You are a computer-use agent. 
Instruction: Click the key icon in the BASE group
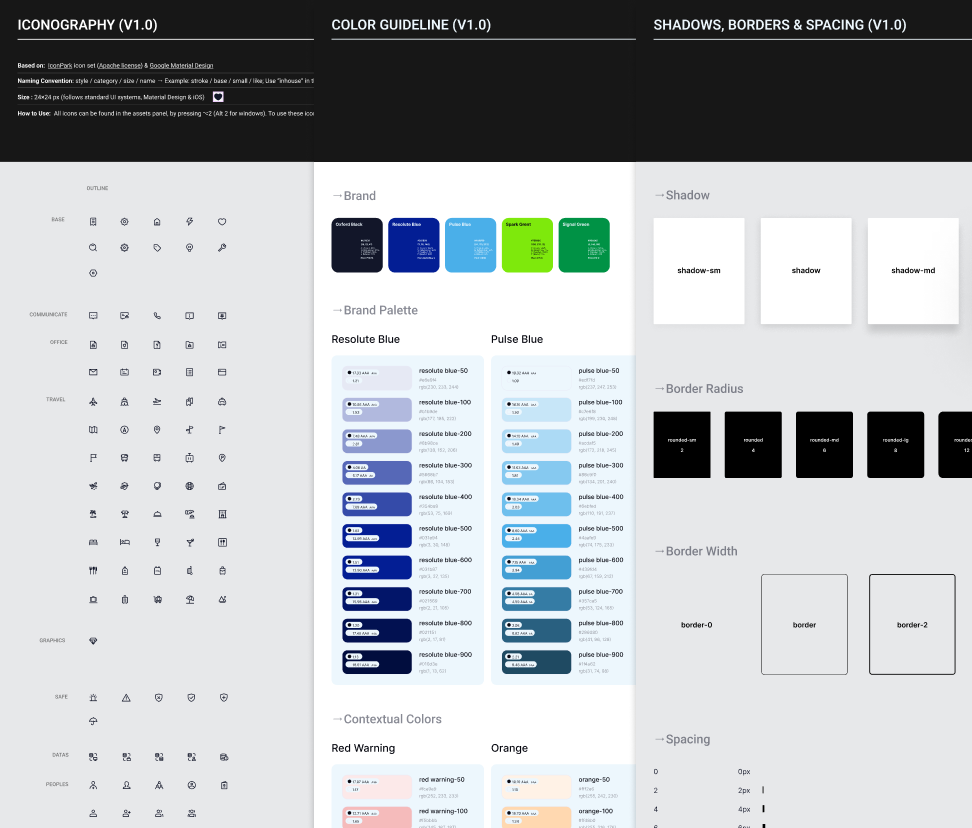click(x=222, y=247)
